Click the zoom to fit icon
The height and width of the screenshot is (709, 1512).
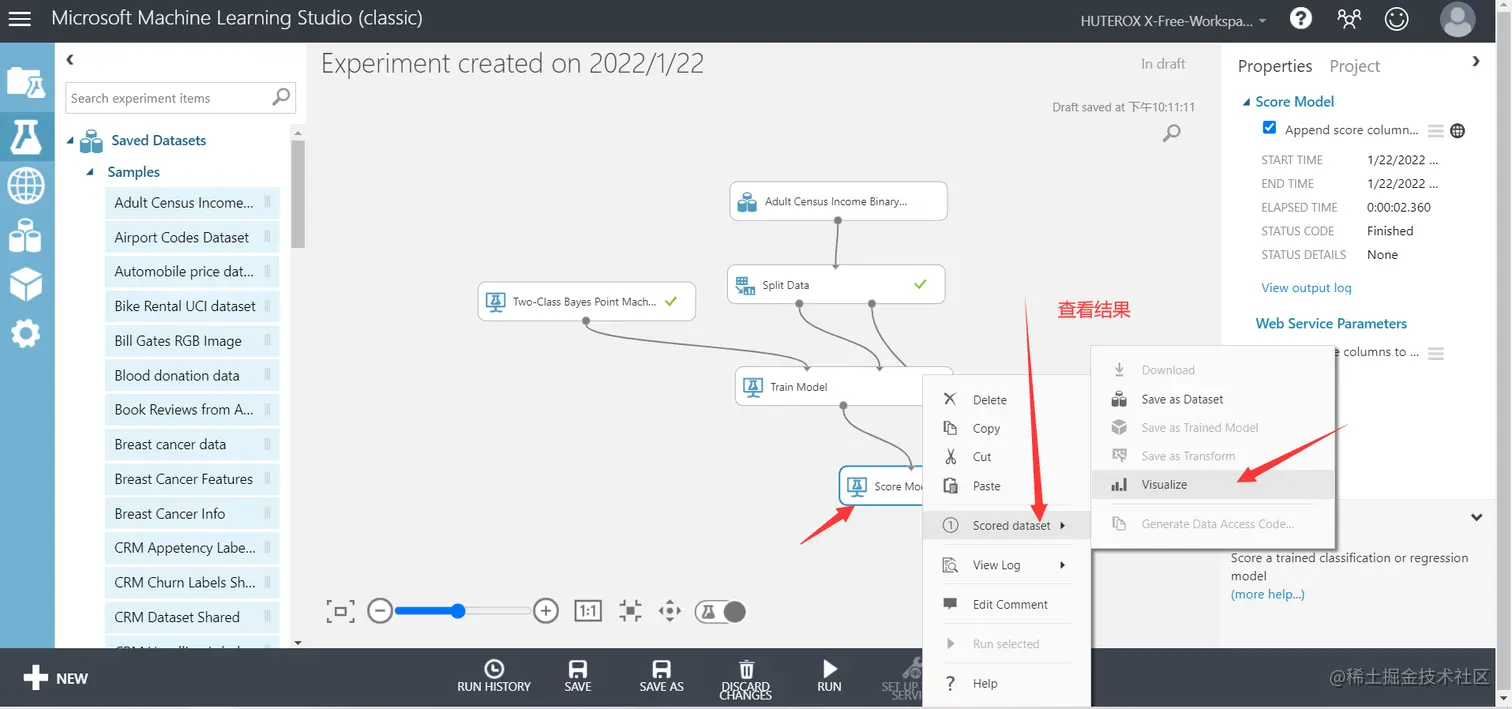coord(340,611)
